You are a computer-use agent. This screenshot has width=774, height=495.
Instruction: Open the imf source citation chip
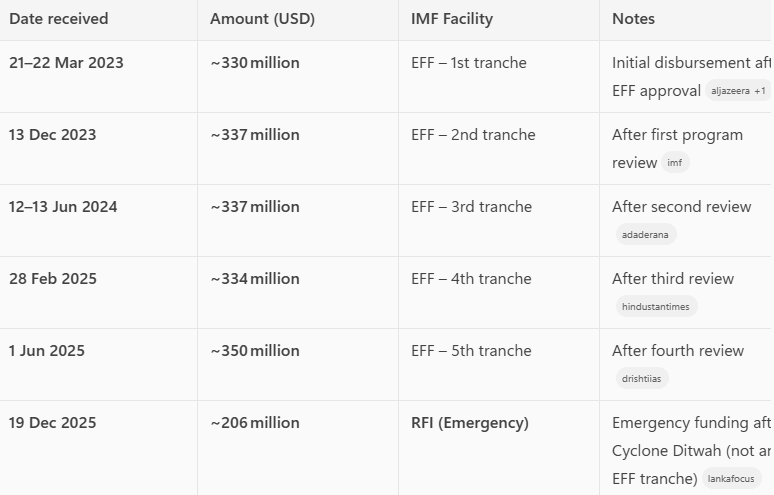pos(675,162)
